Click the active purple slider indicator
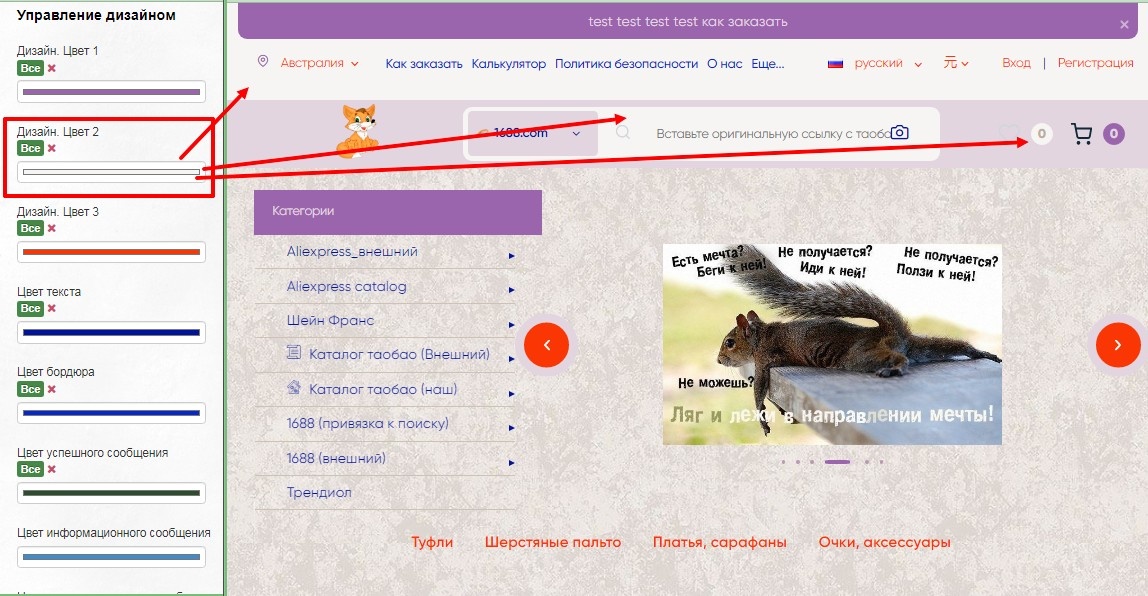The height and width of the screenshot is (596, 1148). pyautogui.click(x=838, y=462)
